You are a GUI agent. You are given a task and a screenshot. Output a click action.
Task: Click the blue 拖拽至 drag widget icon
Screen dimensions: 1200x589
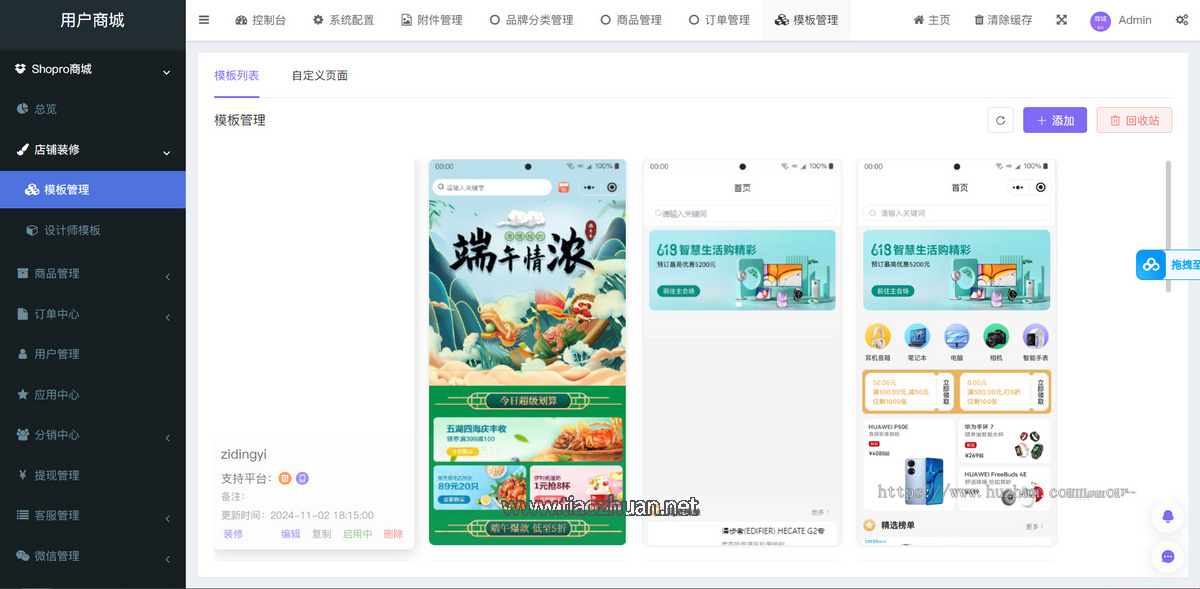(x=1152, y=264)
